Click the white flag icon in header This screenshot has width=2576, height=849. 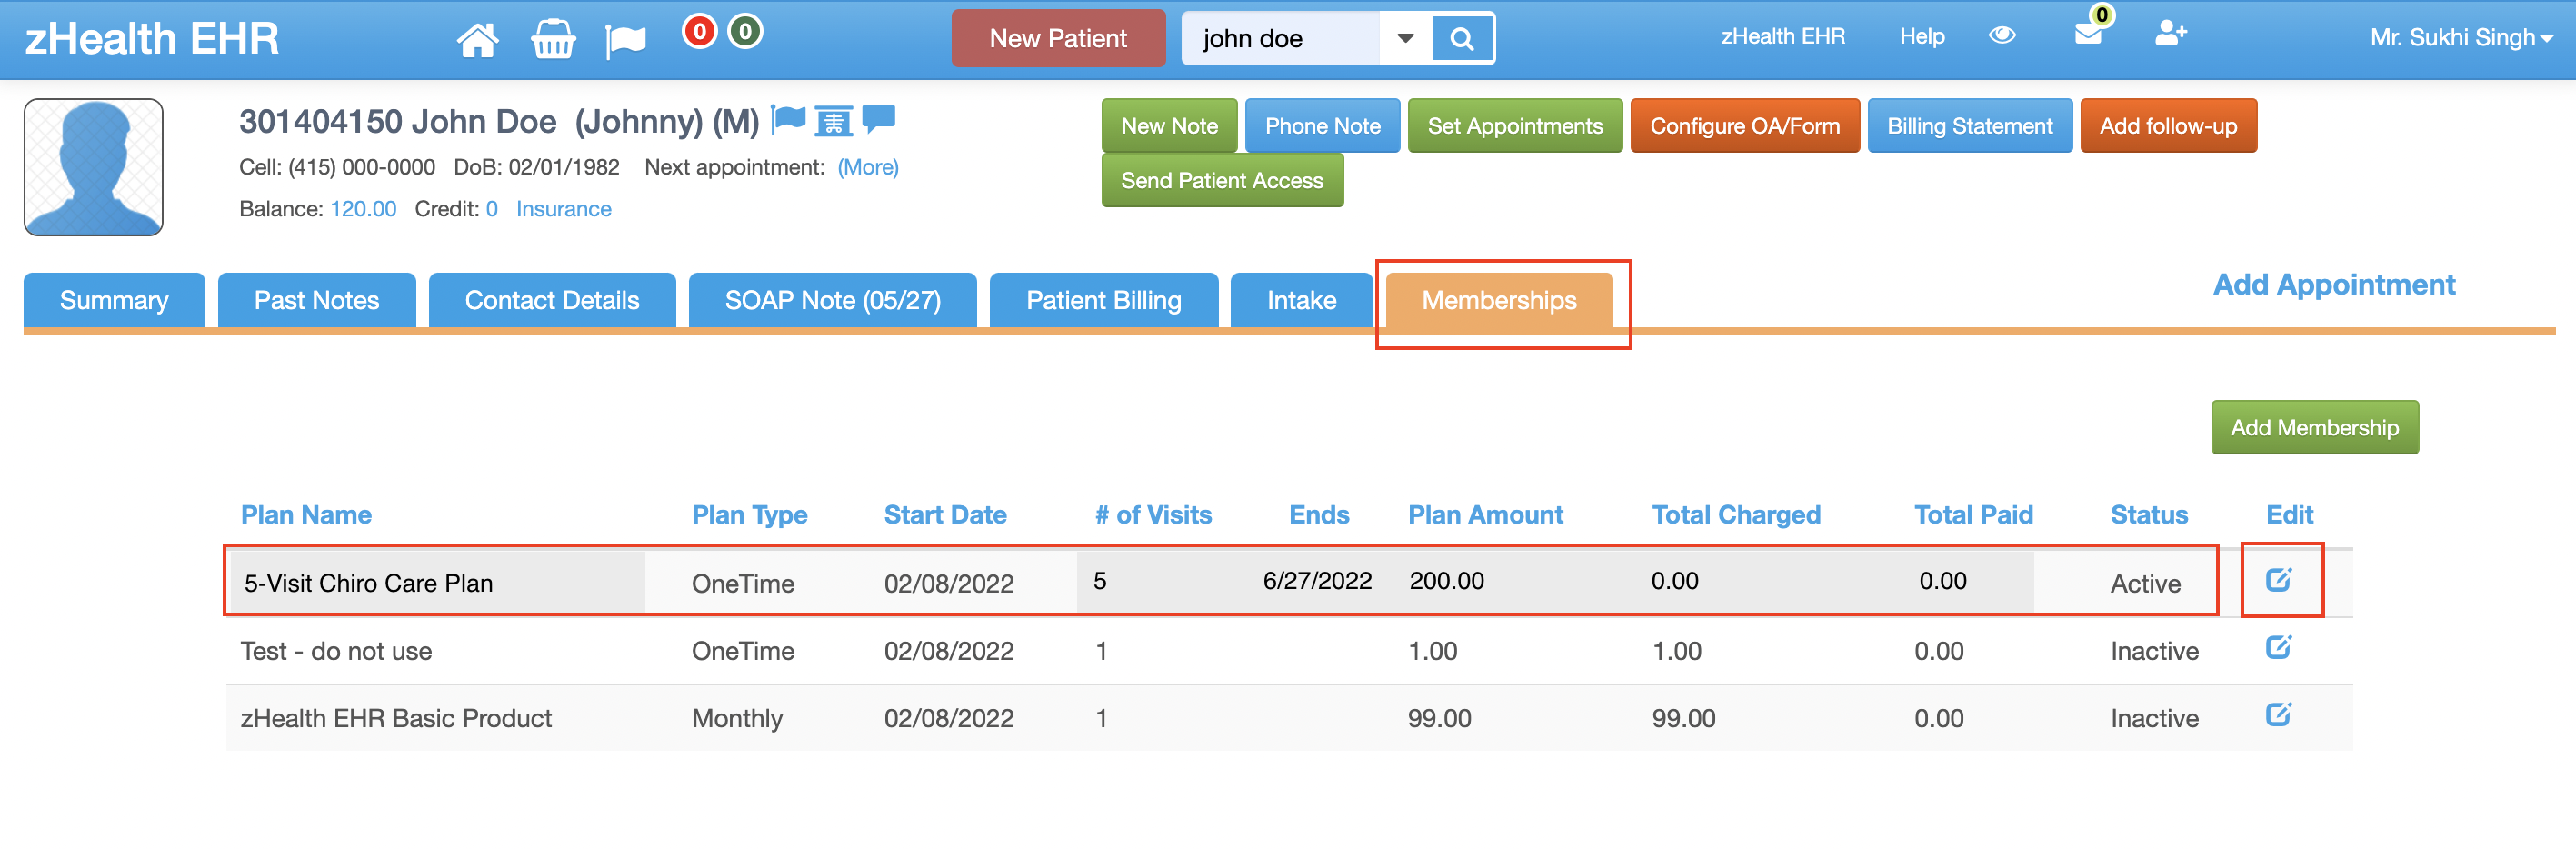[x=626, y=41]
